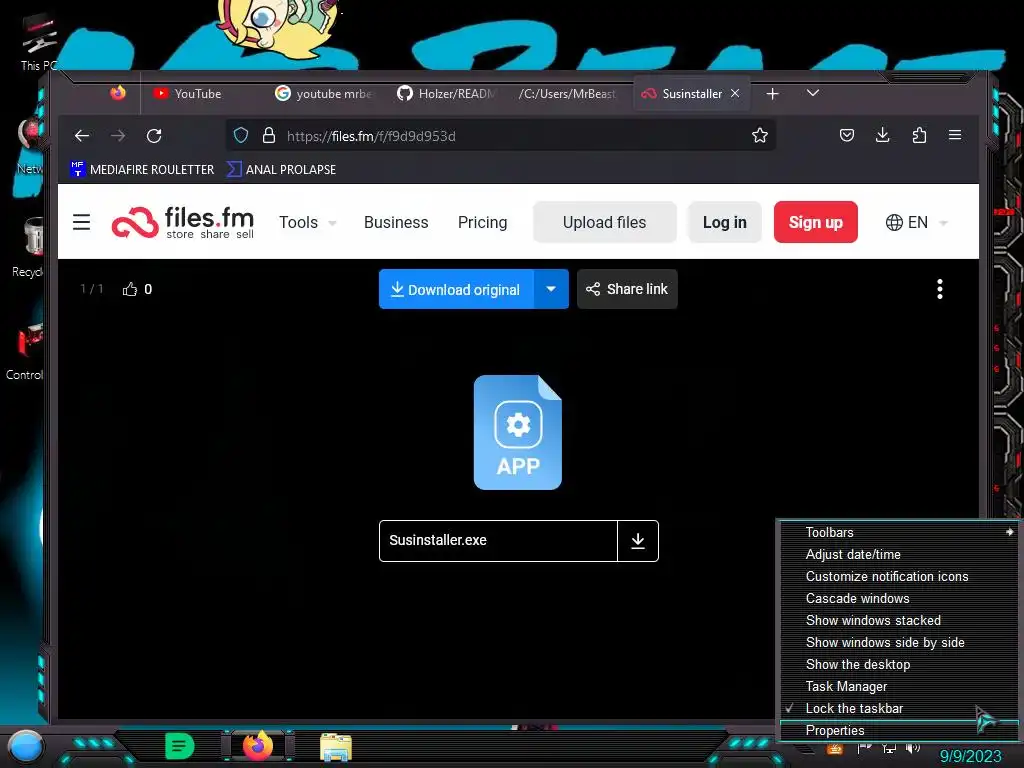The image size is (1024, 768).
Task: Switch to the youtube mrbe Google tab
Action: tap(325, 93)
